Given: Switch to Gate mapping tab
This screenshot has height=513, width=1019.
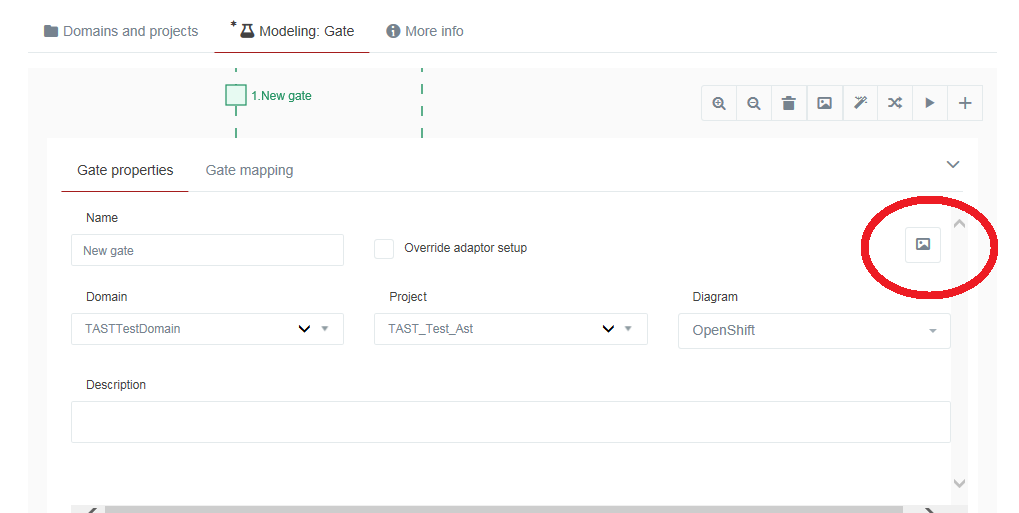Looking at the screenshot, I should point(250,170).
